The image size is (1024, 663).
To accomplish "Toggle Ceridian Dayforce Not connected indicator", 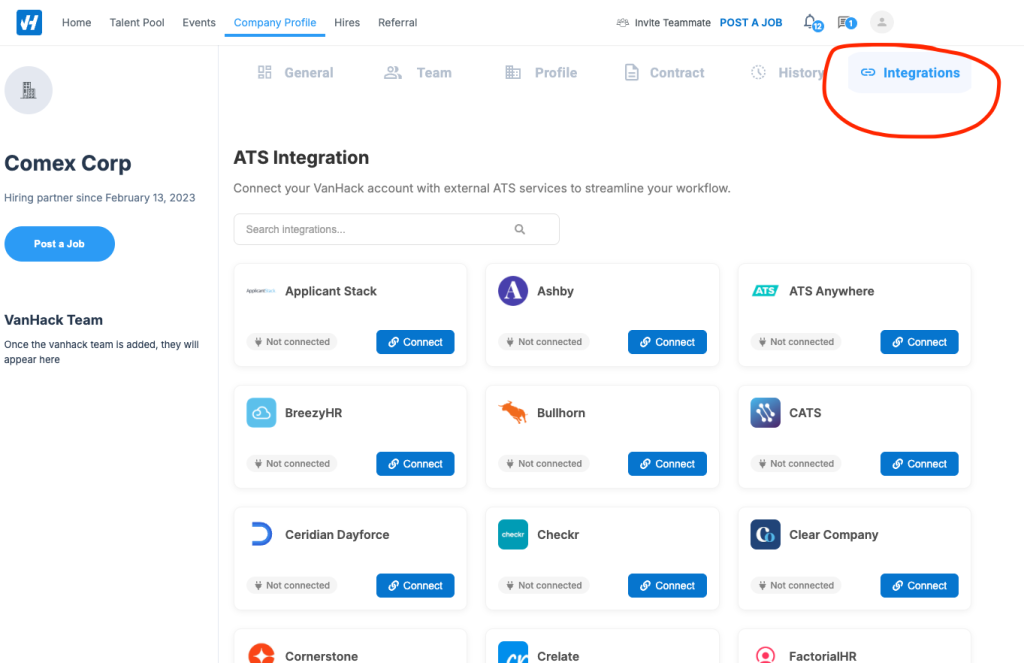I will pyautogui.click(x=291, y=585).
